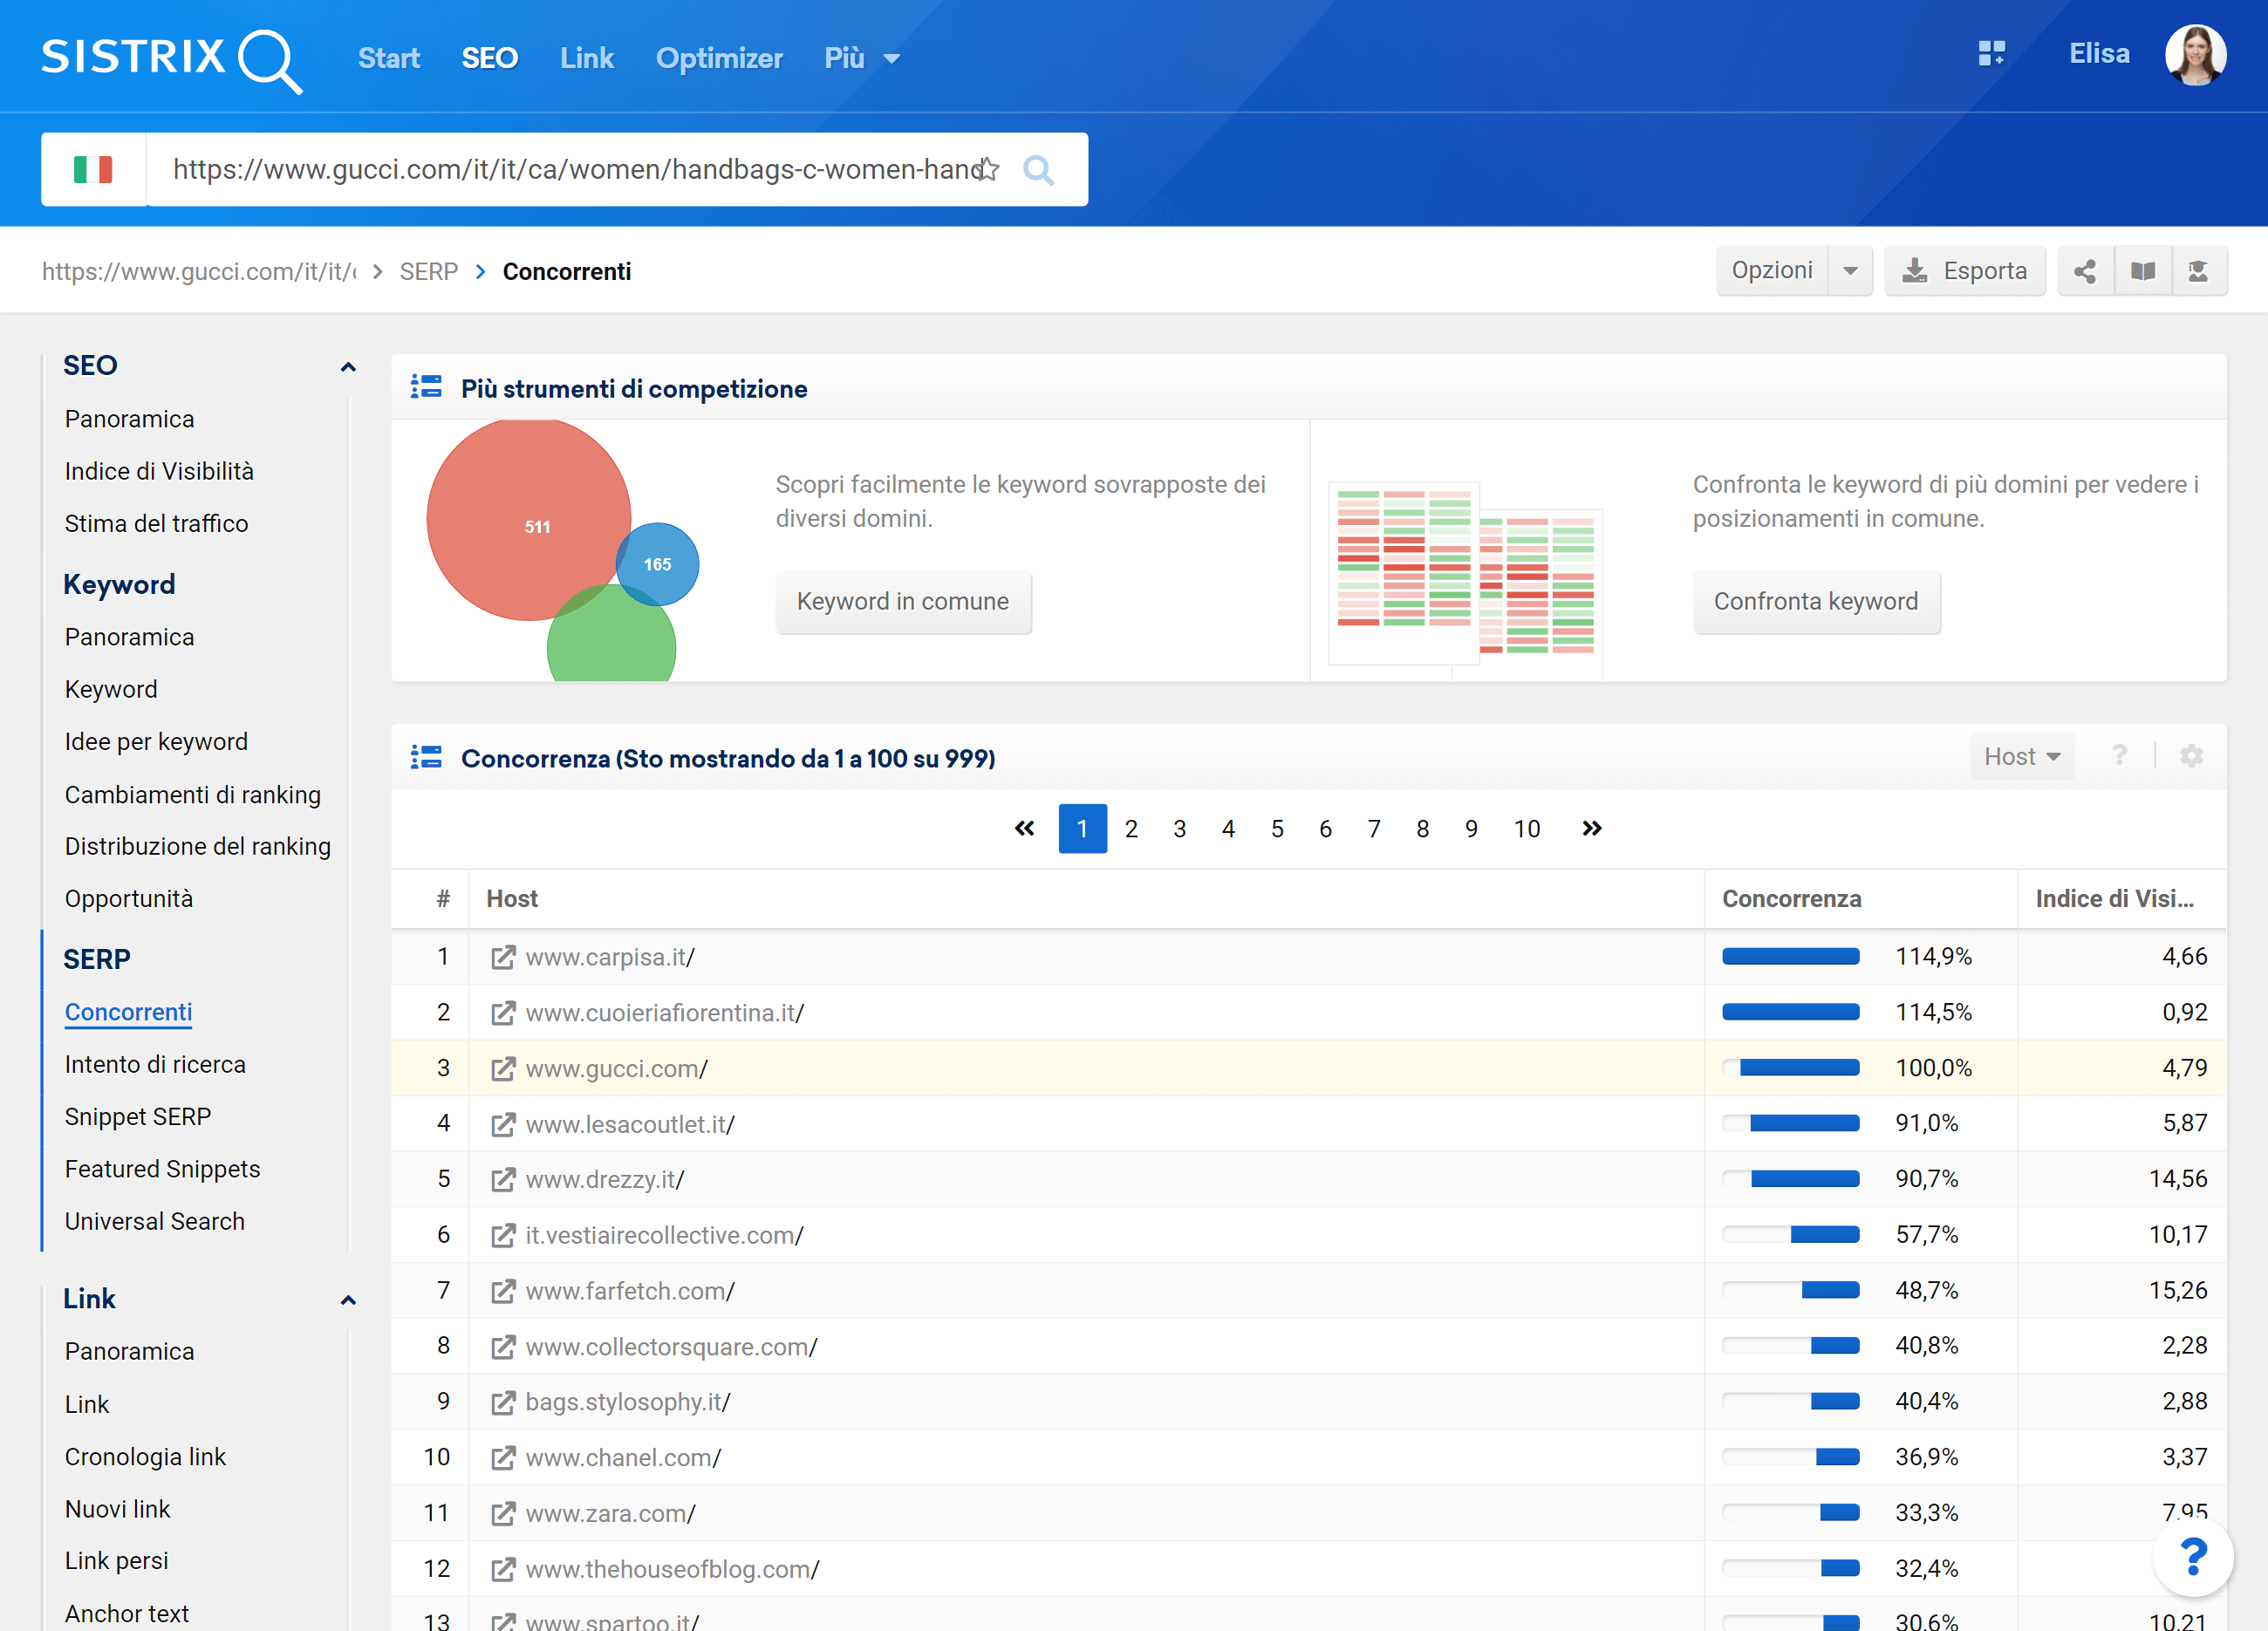Screen dimensions: 2268x1631
Task: Click the Confronta keyword button
Action: click(x=1816, y=601)
